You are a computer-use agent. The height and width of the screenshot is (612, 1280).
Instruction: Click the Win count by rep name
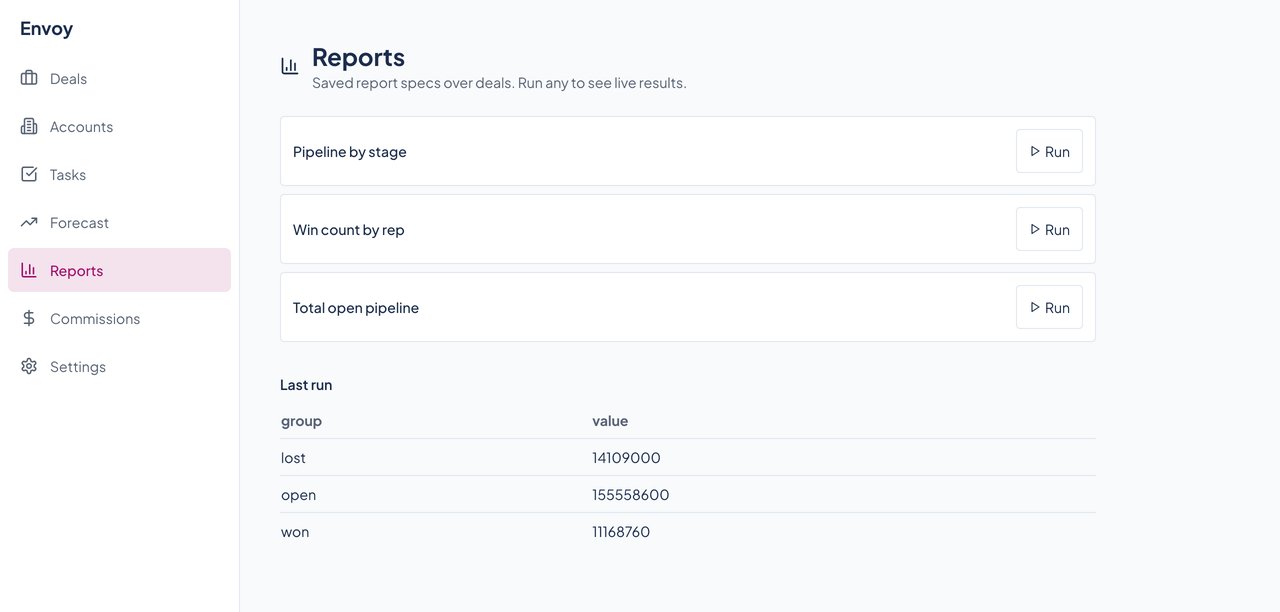click(349, 230)
